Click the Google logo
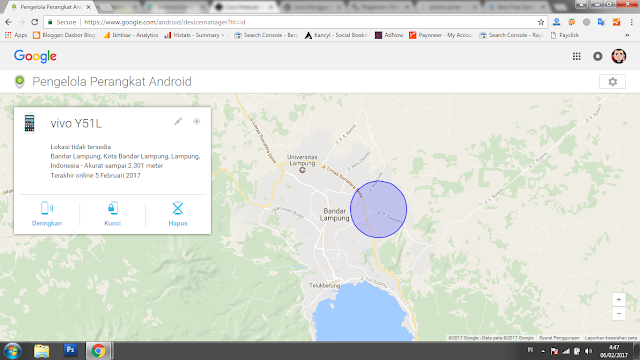This screenshot has width=640, height=360. 35,56
